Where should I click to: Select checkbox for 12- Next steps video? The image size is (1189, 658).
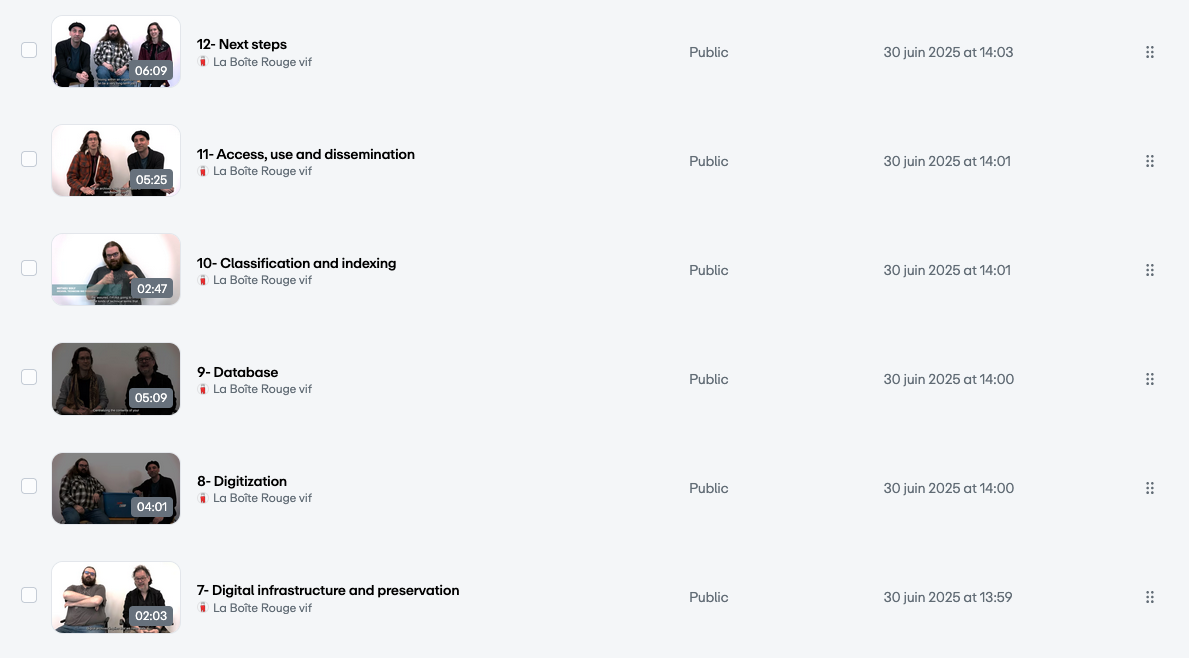pyautogui.click(x=29, y=50)
